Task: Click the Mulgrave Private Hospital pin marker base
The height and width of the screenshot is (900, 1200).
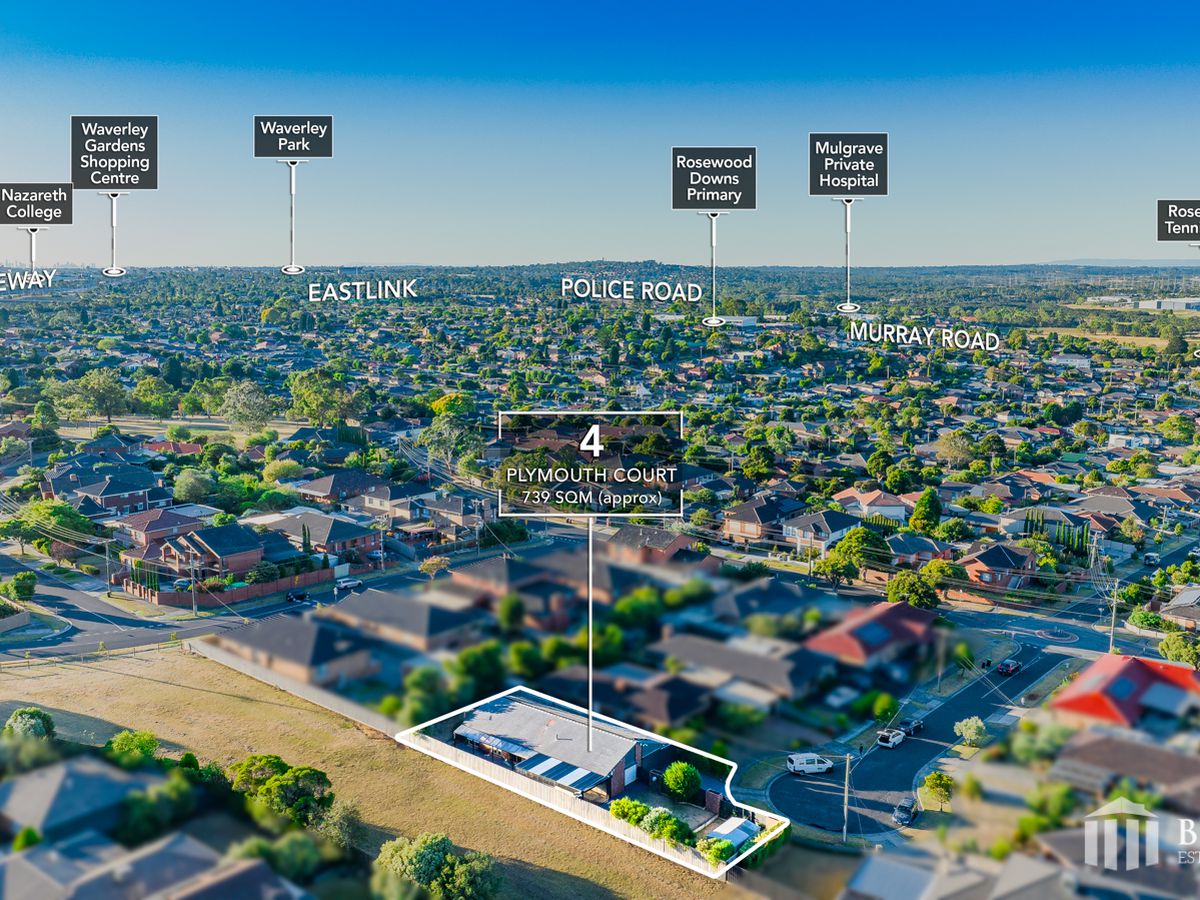Action: [x=847, y=307]
